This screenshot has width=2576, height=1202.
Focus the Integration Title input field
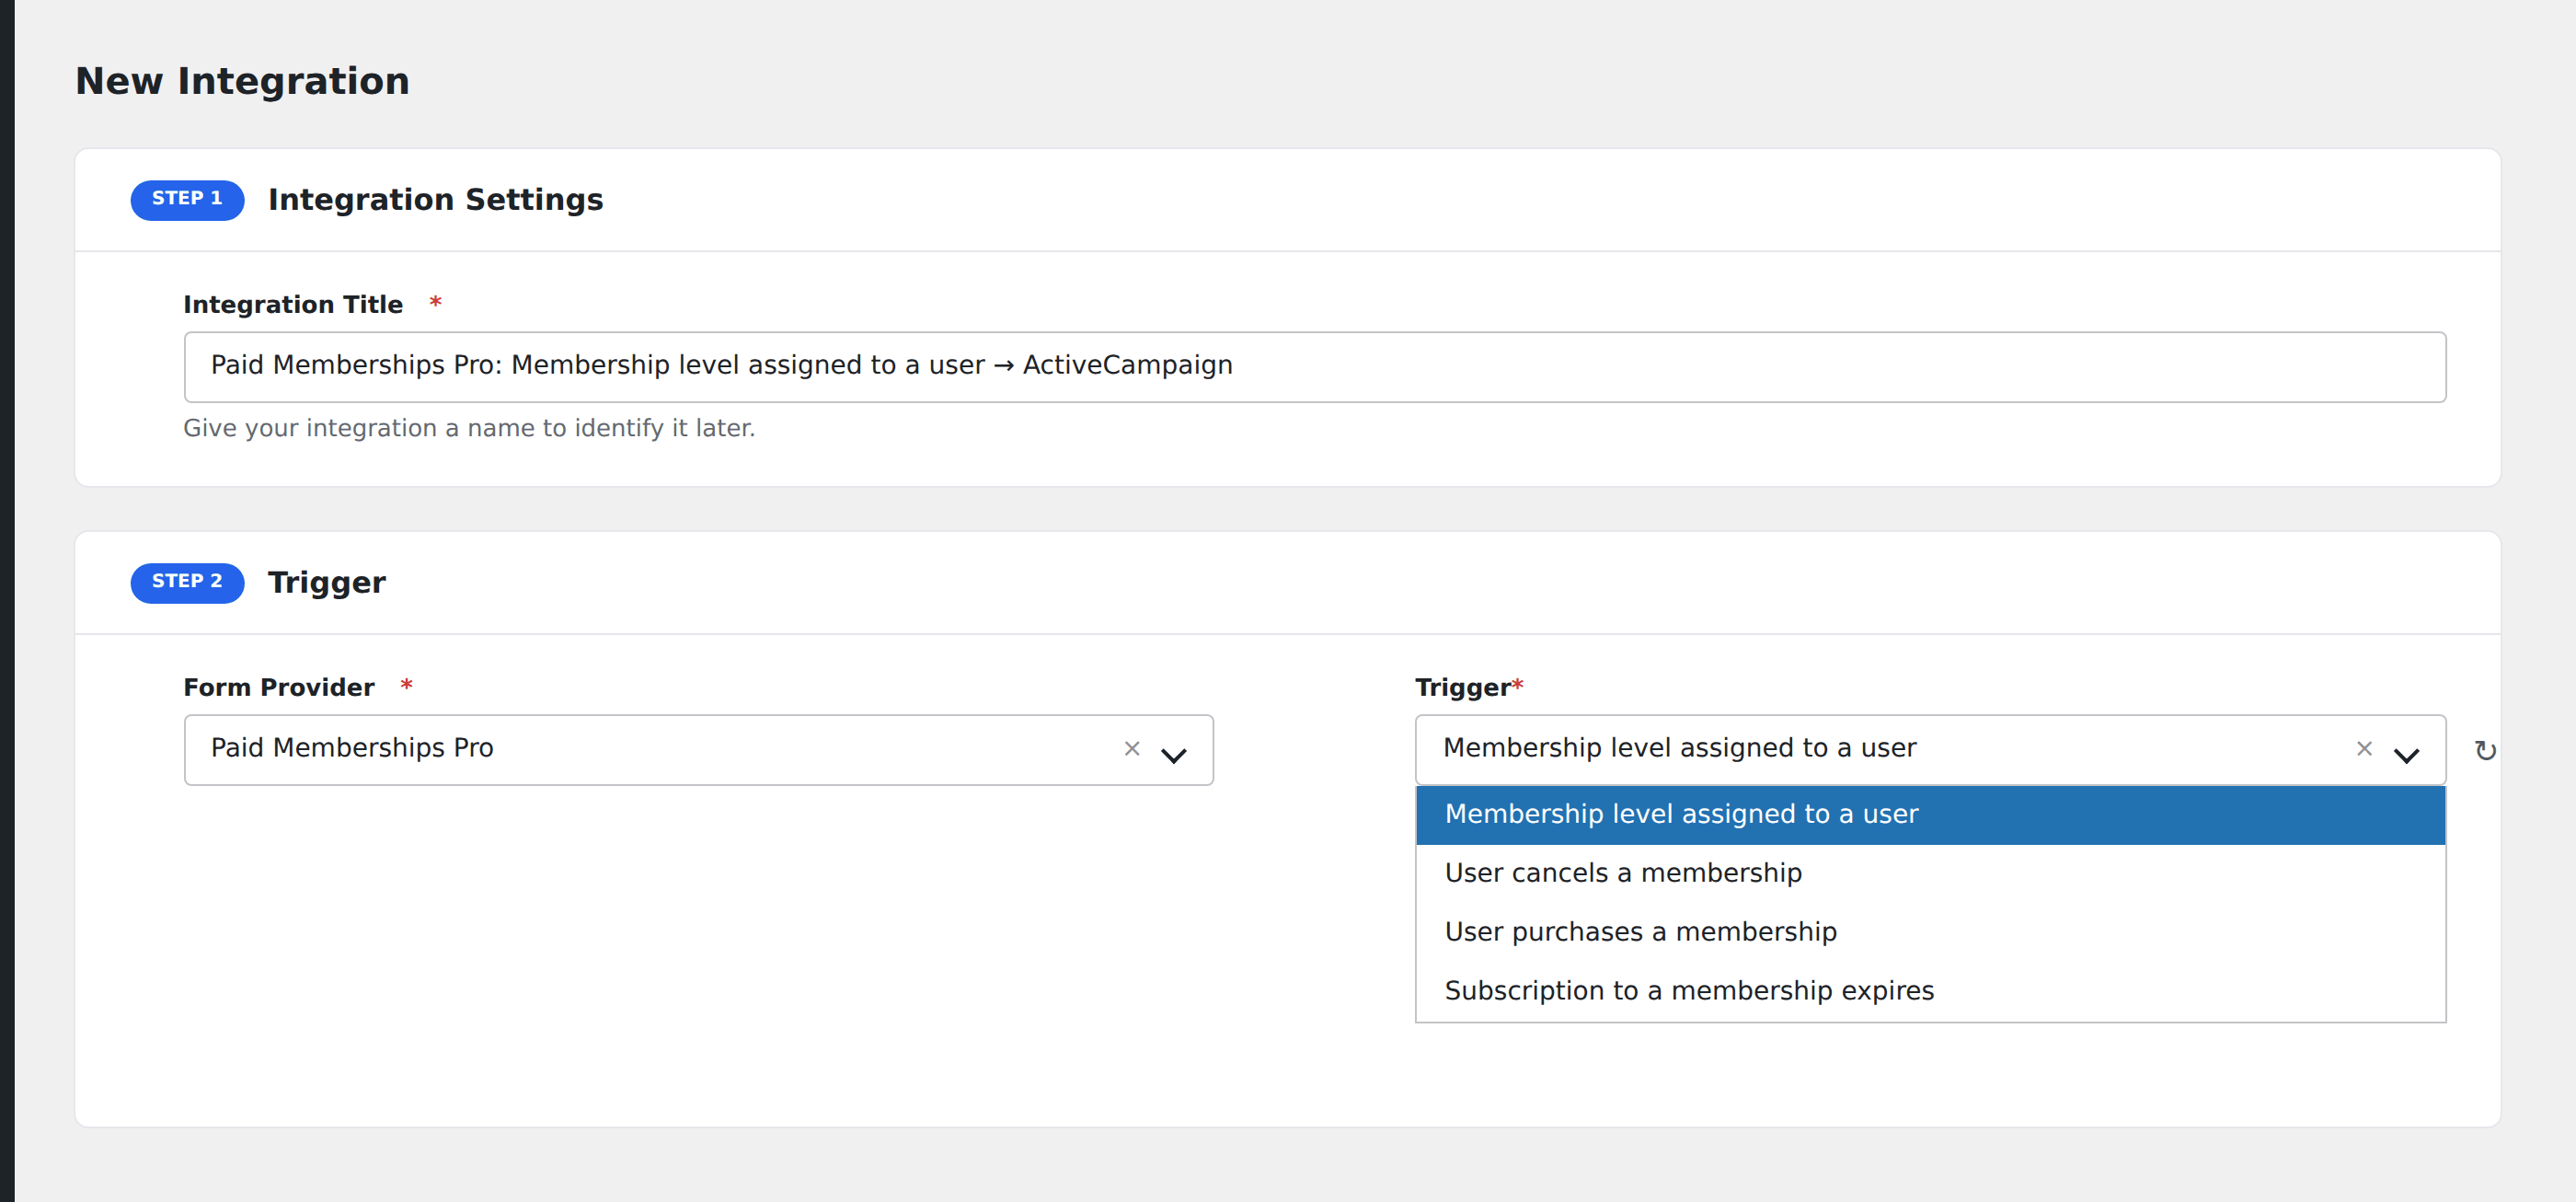pyautogui.click(x=1315, y=367)
